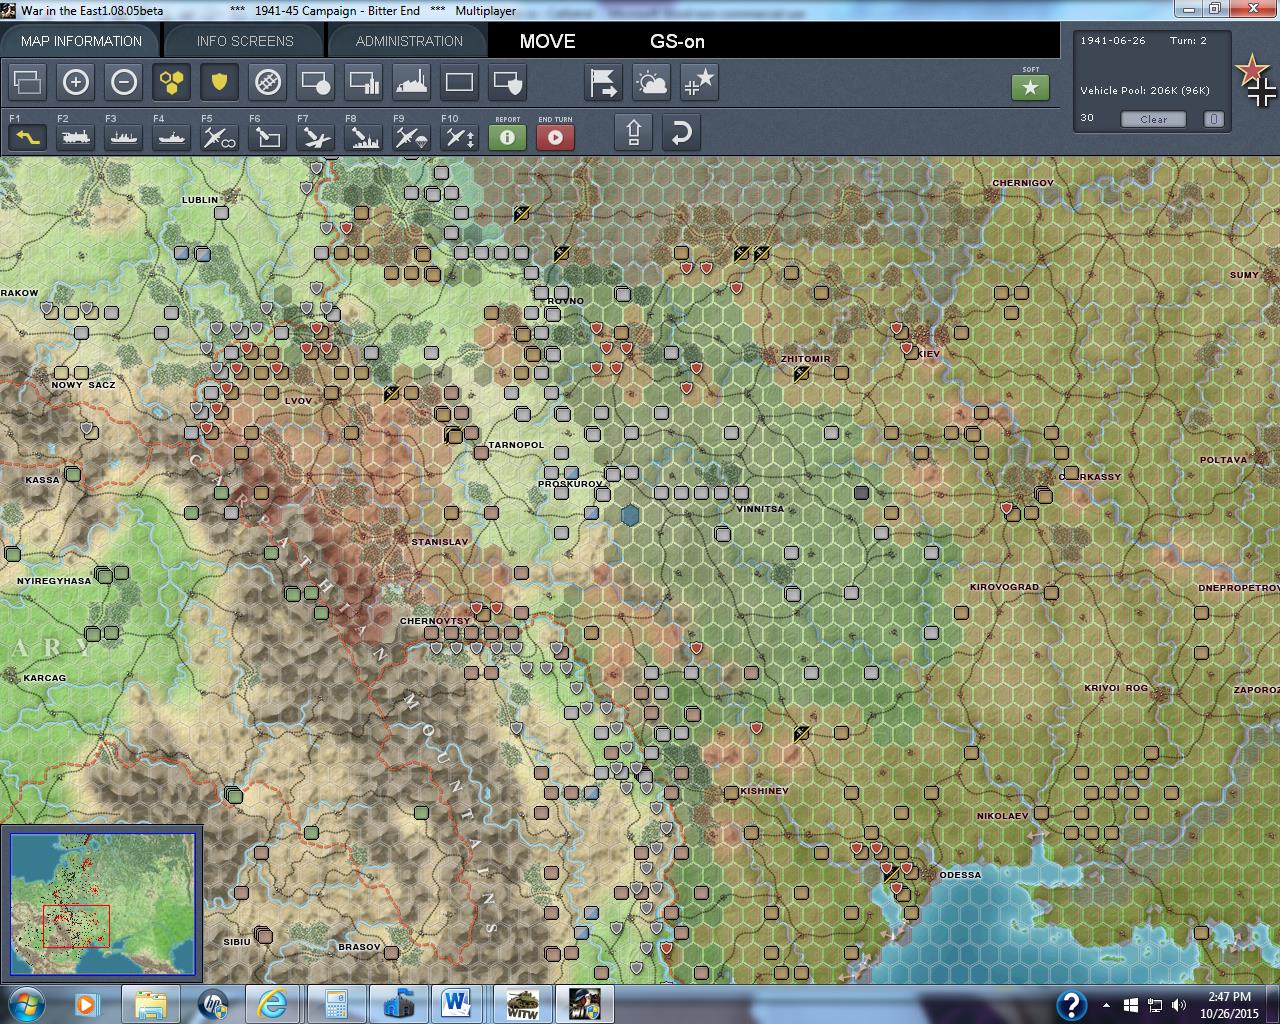
Task: Open Microsoft Word from the taskbar
Action: [457, 1003]
